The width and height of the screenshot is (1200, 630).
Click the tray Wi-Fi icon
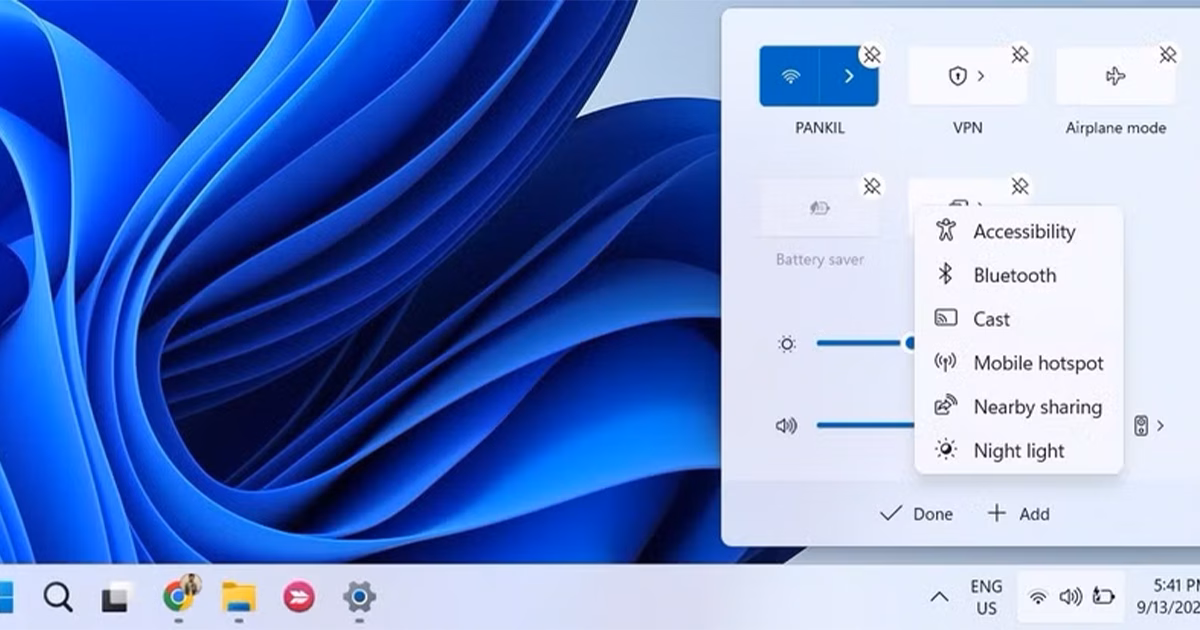tap(1038, 598)
